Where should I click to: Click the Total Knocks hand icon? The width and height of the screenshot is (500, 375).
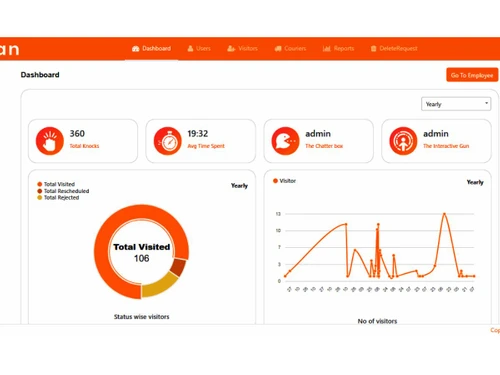pos(50,141)
